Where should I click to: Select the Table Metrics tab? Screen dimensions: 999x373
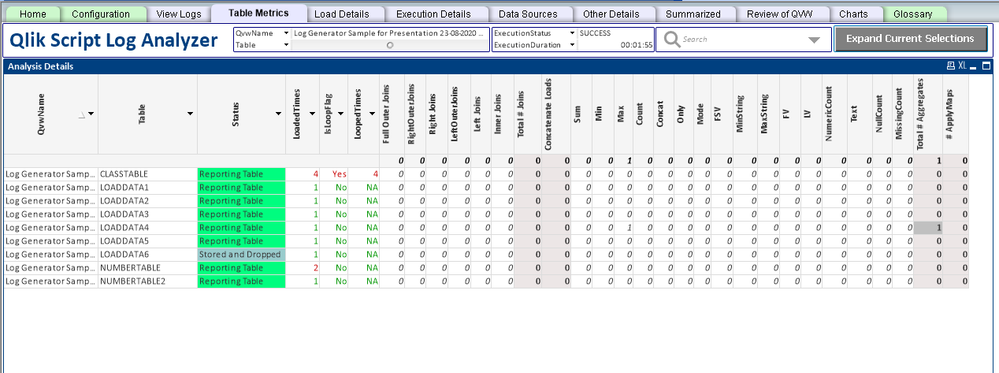pos(259,13)
